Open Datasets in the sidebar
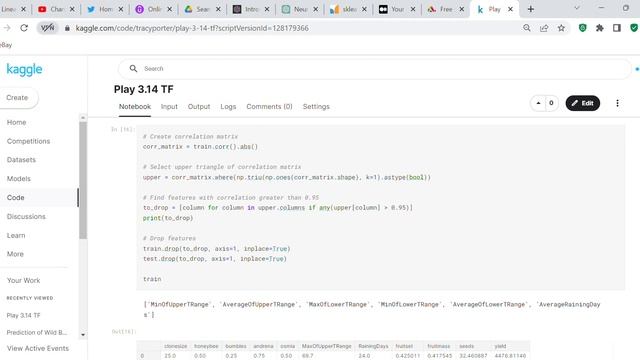640x360 pixels. pyautogui.click(x=21, y=160)
